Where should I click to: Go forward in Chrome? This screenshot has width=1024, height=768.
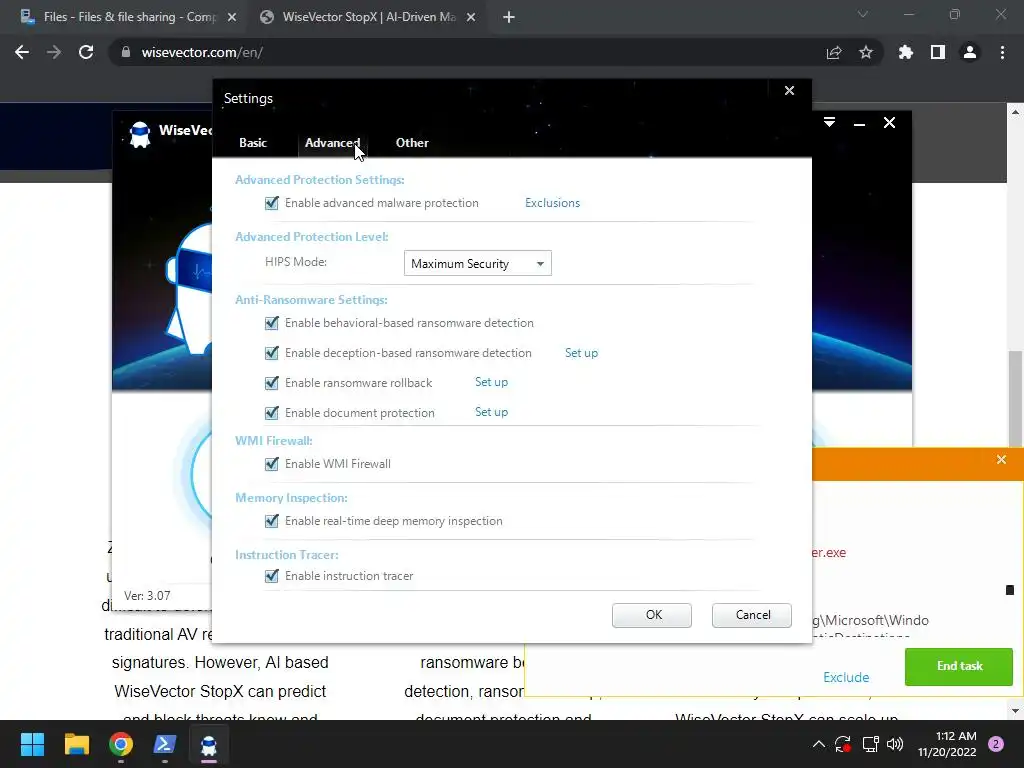(x=54, y=52)
